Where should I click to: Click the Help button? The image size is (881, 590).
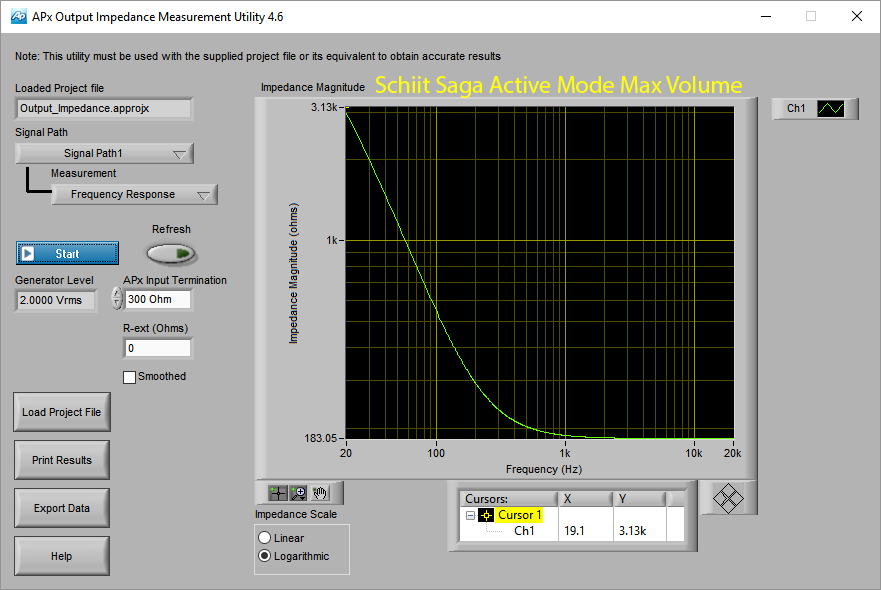click(62, 556)
